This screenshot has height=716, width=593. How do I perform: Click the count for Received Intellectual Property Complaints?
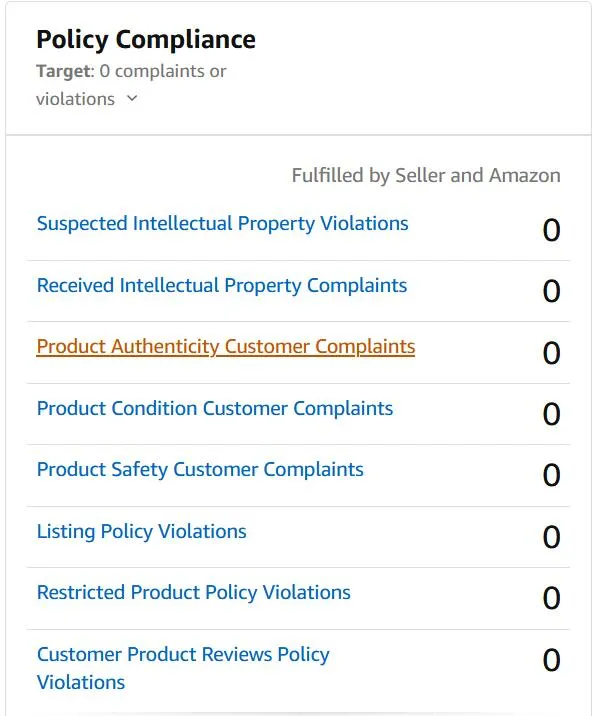[551, 291]
